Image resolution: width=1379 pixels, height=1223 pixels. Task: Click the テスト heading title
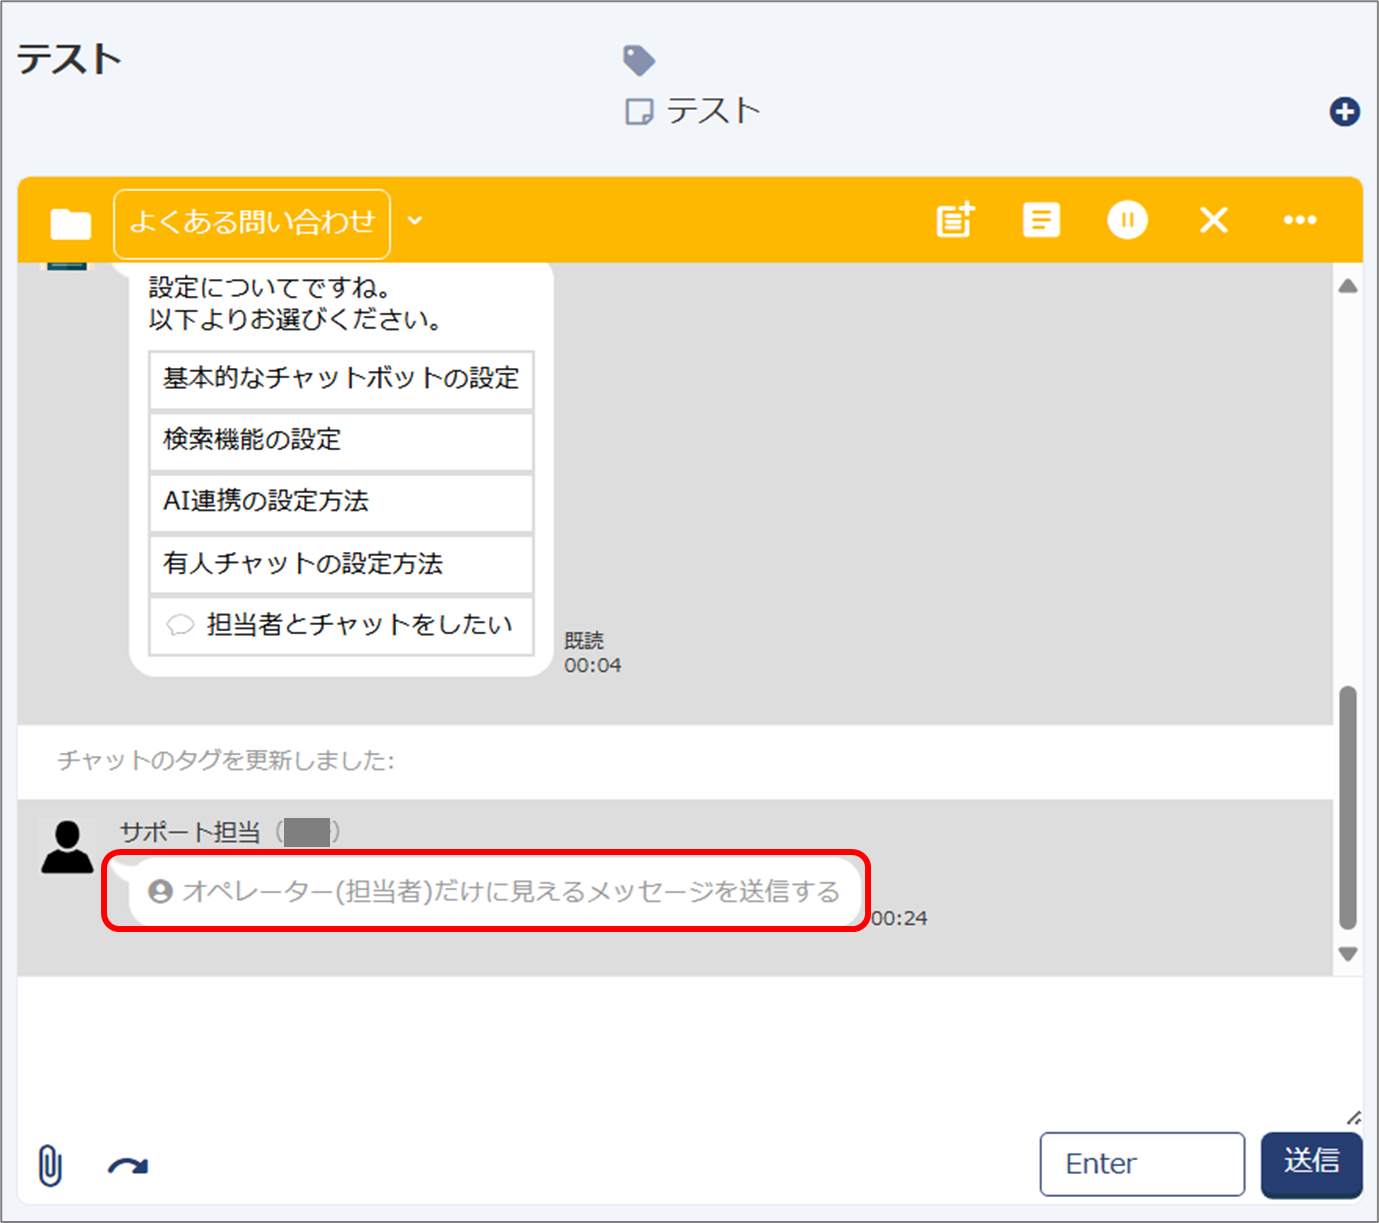pos(69,59)
